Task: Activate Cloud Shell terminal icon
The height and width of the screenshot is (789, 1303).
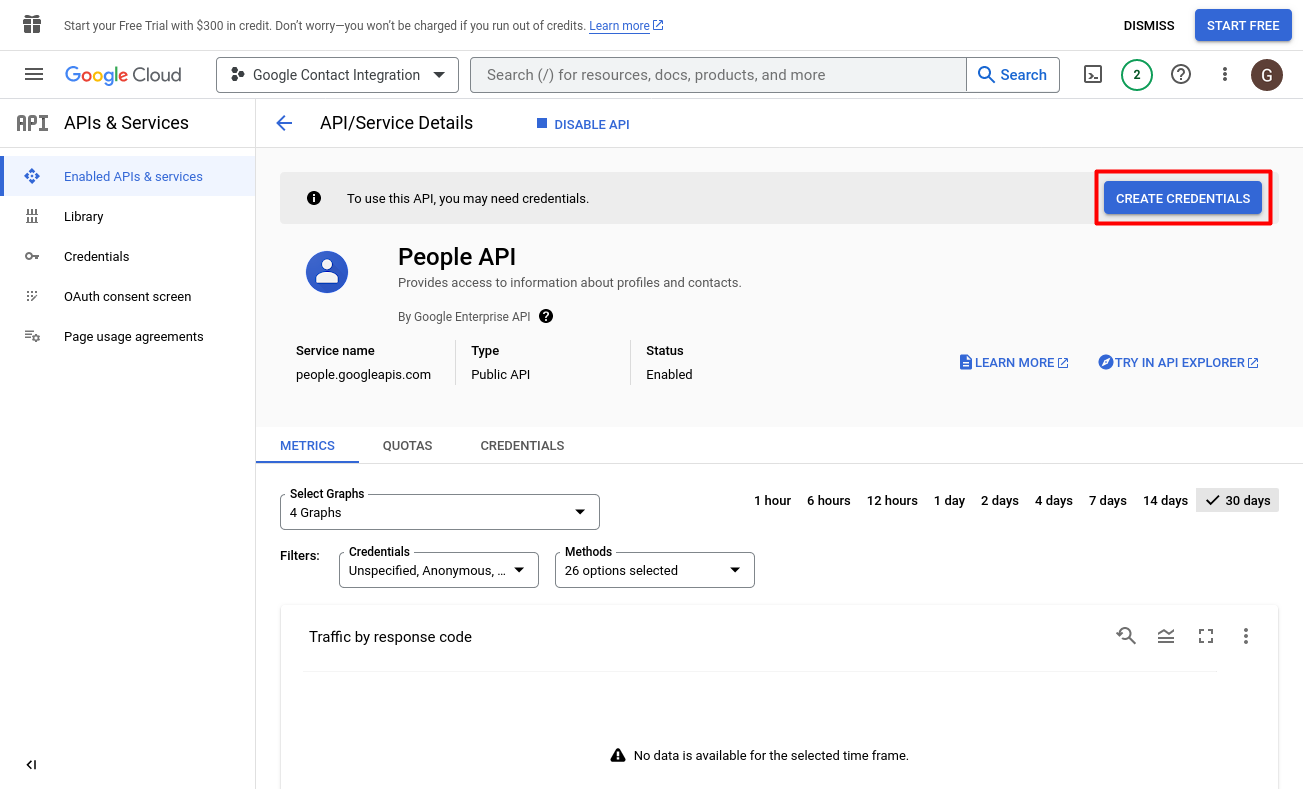Action: 1093,74
